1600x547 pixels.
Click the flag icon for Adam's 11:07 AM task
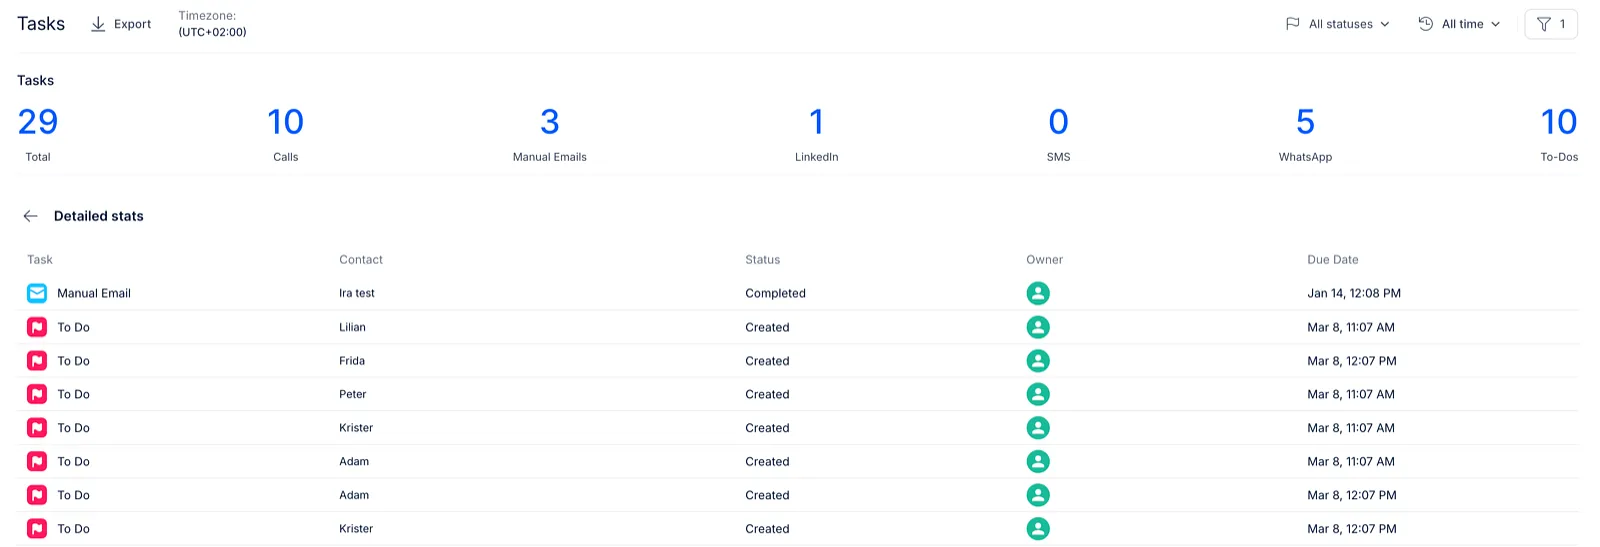37,462
